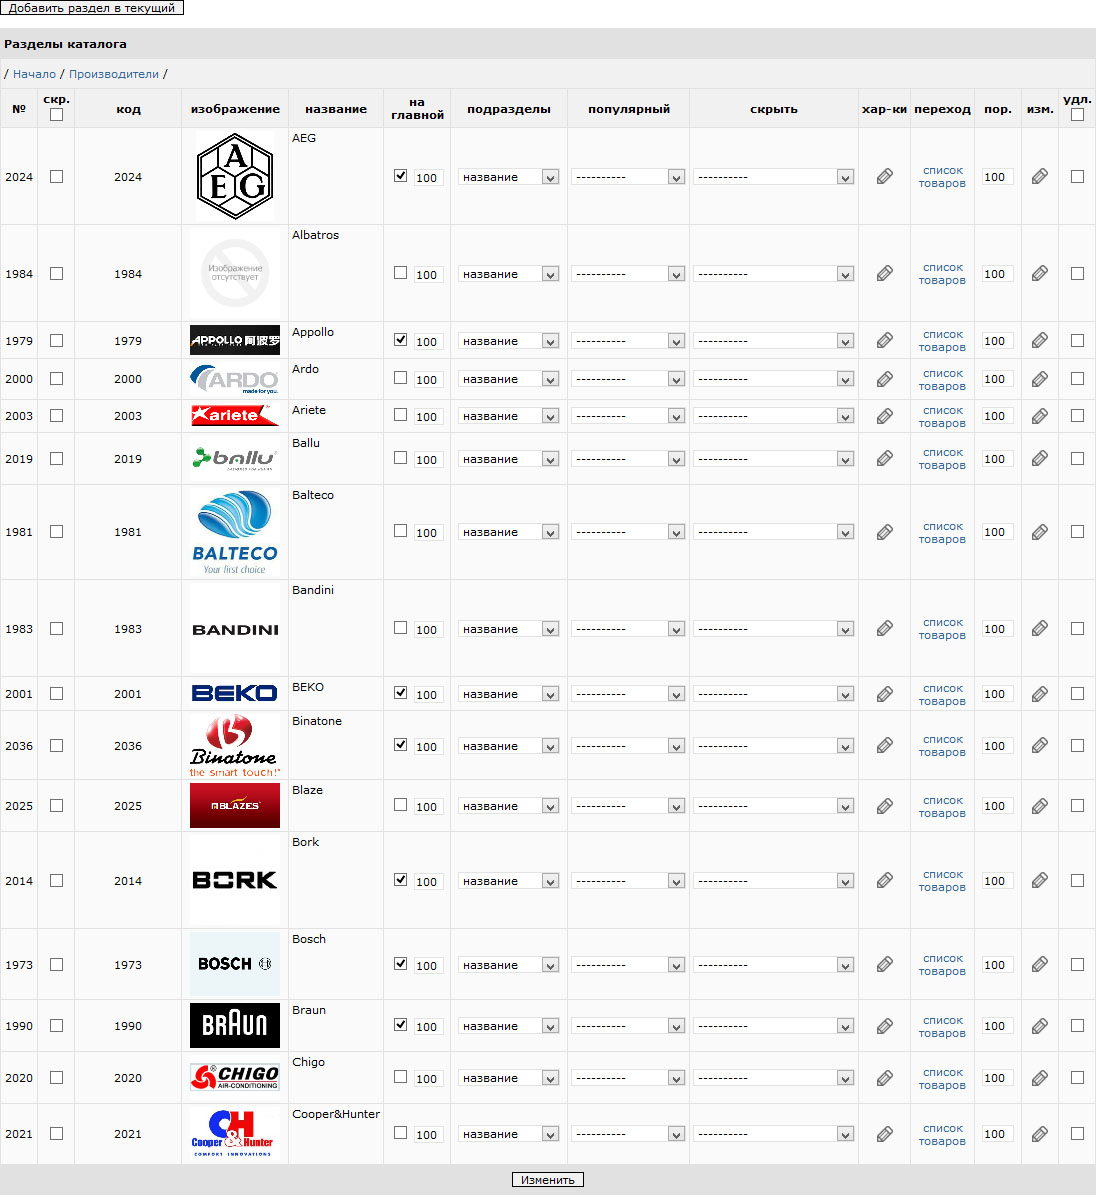Click изм. edit pencil for Balteco
Viewport: 1096px width, 1195px height.
1040,532
